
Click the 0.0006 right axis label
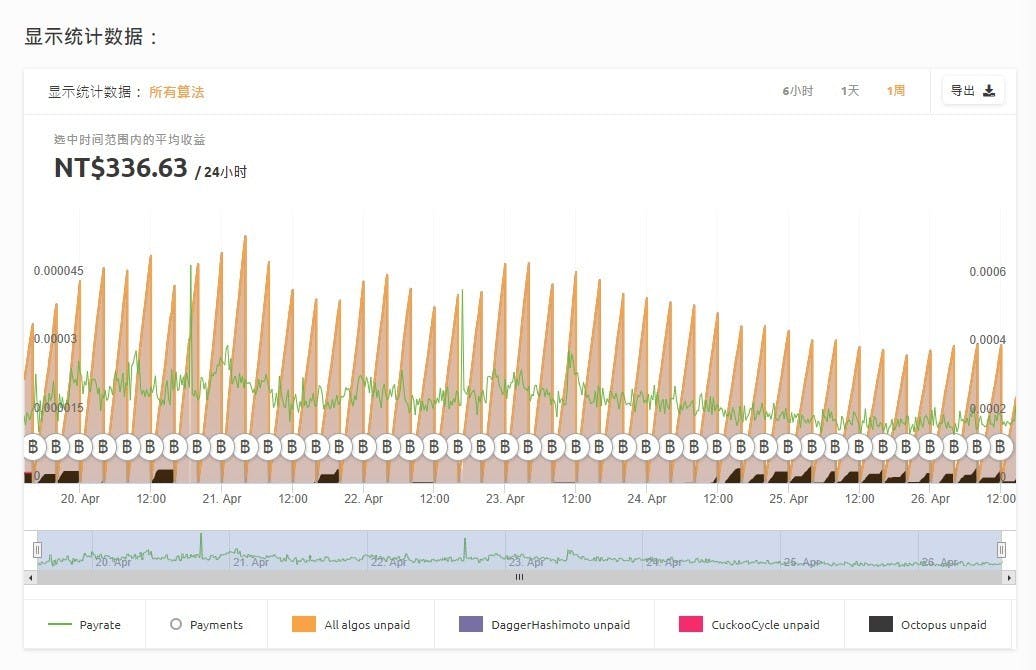[x=987, y=272]
